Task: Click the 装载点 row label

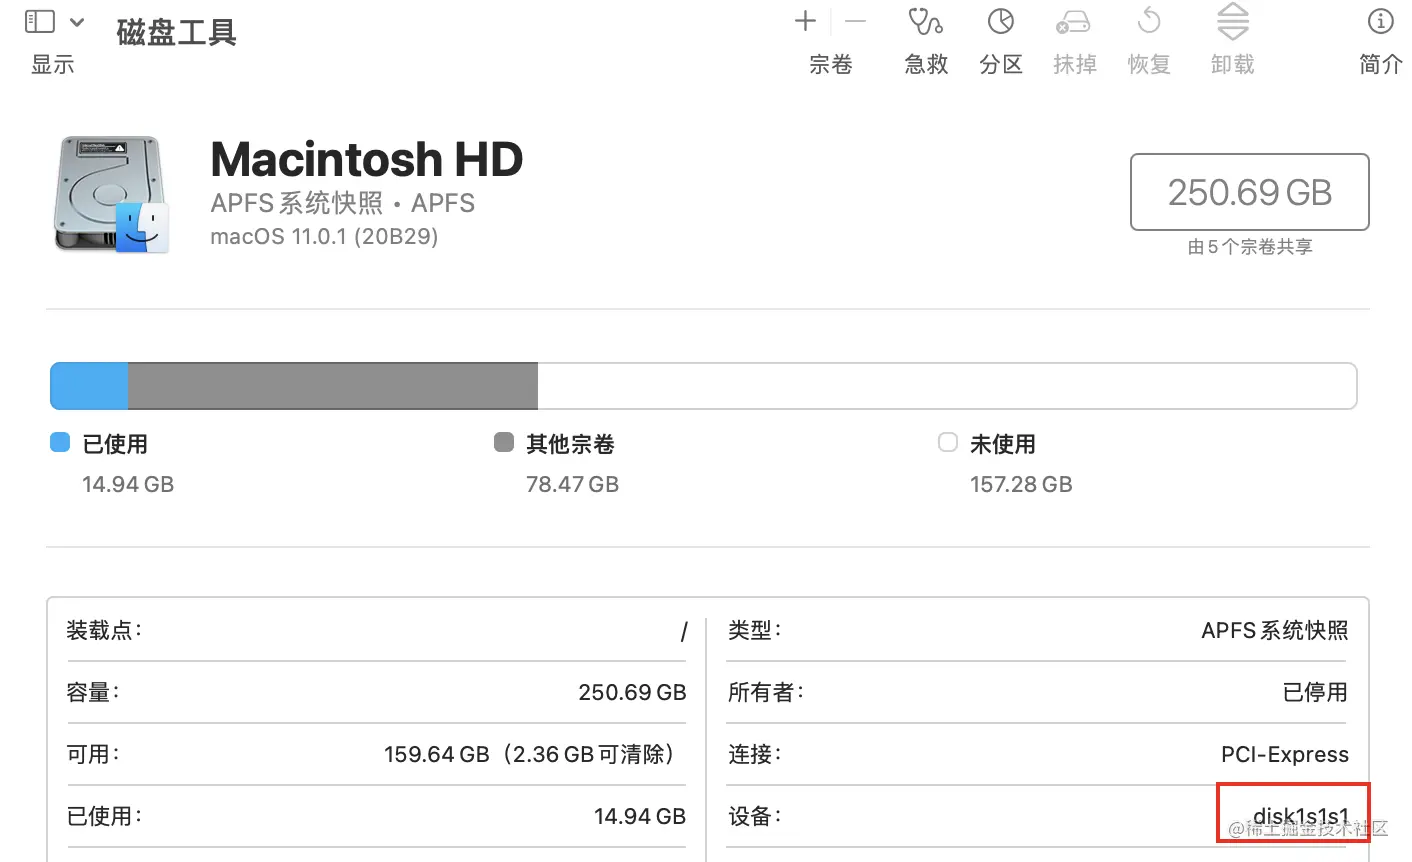Action: (105, 630)
